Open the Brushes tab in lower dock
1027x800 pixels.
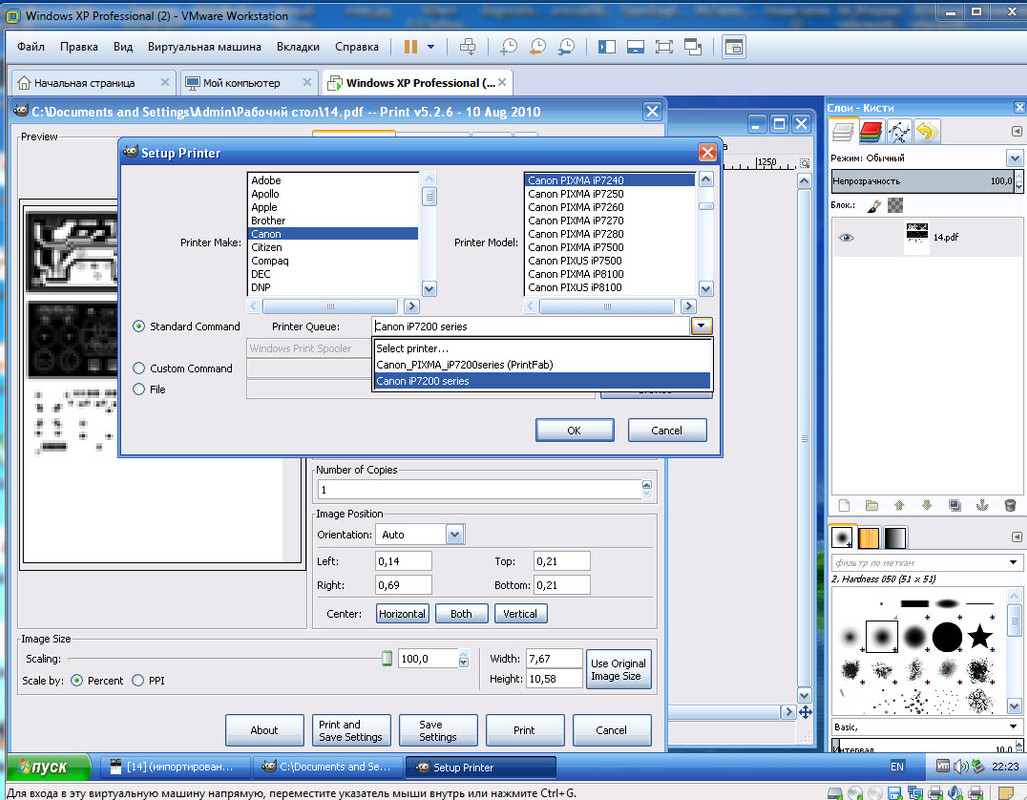point(842,537)
